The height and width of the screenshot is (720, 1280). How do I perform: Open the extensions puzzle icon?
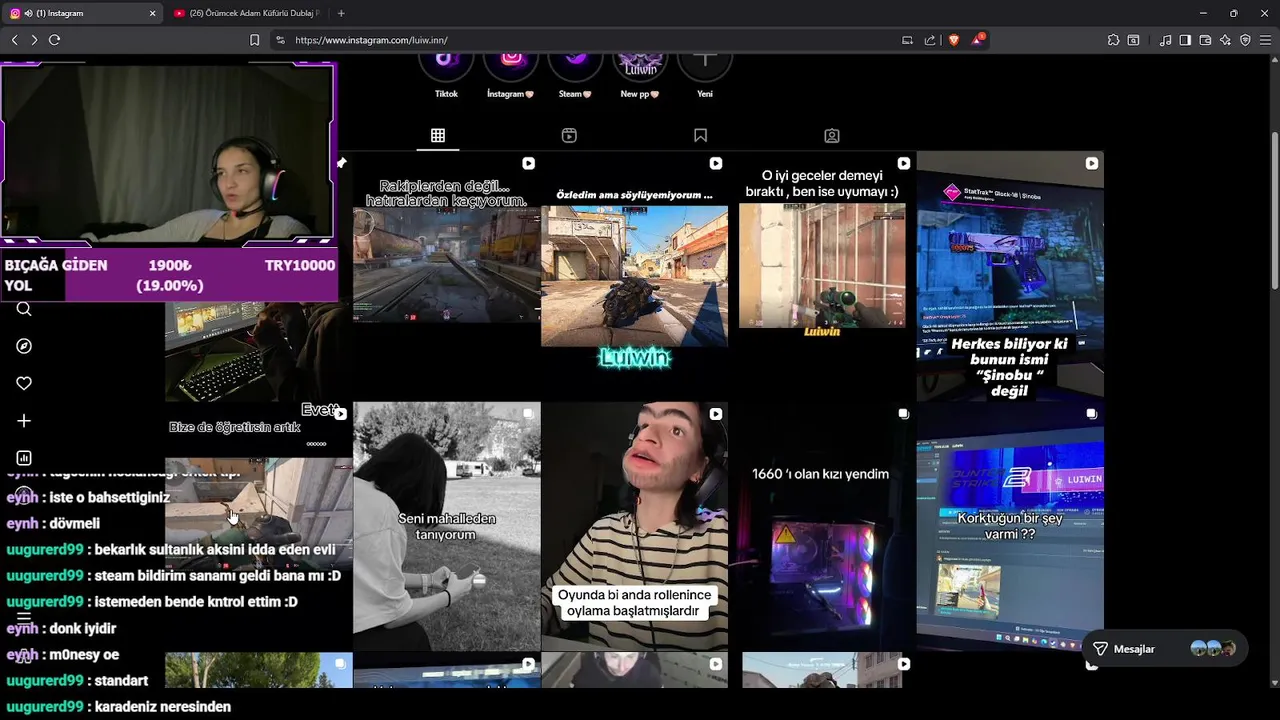pyautogui.click(x=1113, y=40)
